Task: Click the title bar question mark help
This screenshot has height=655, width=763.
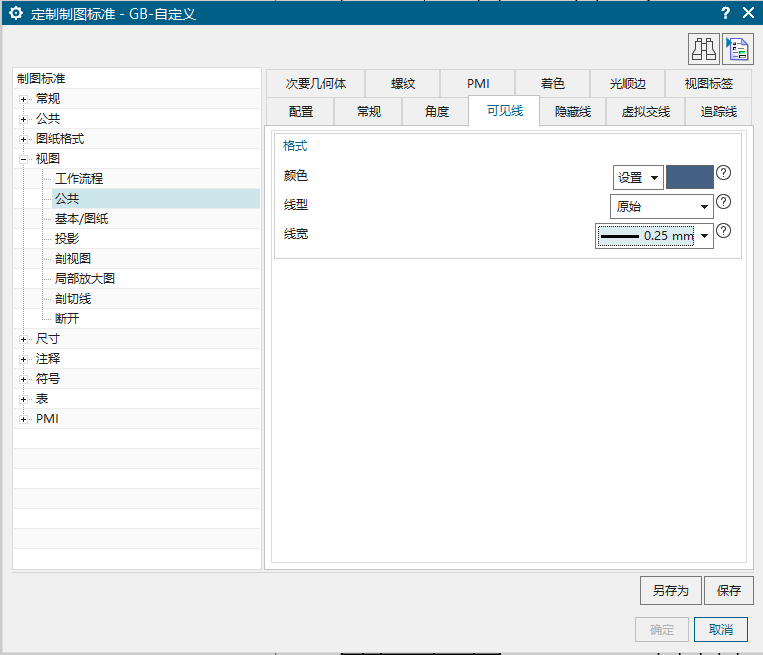Action: point(726,13)
